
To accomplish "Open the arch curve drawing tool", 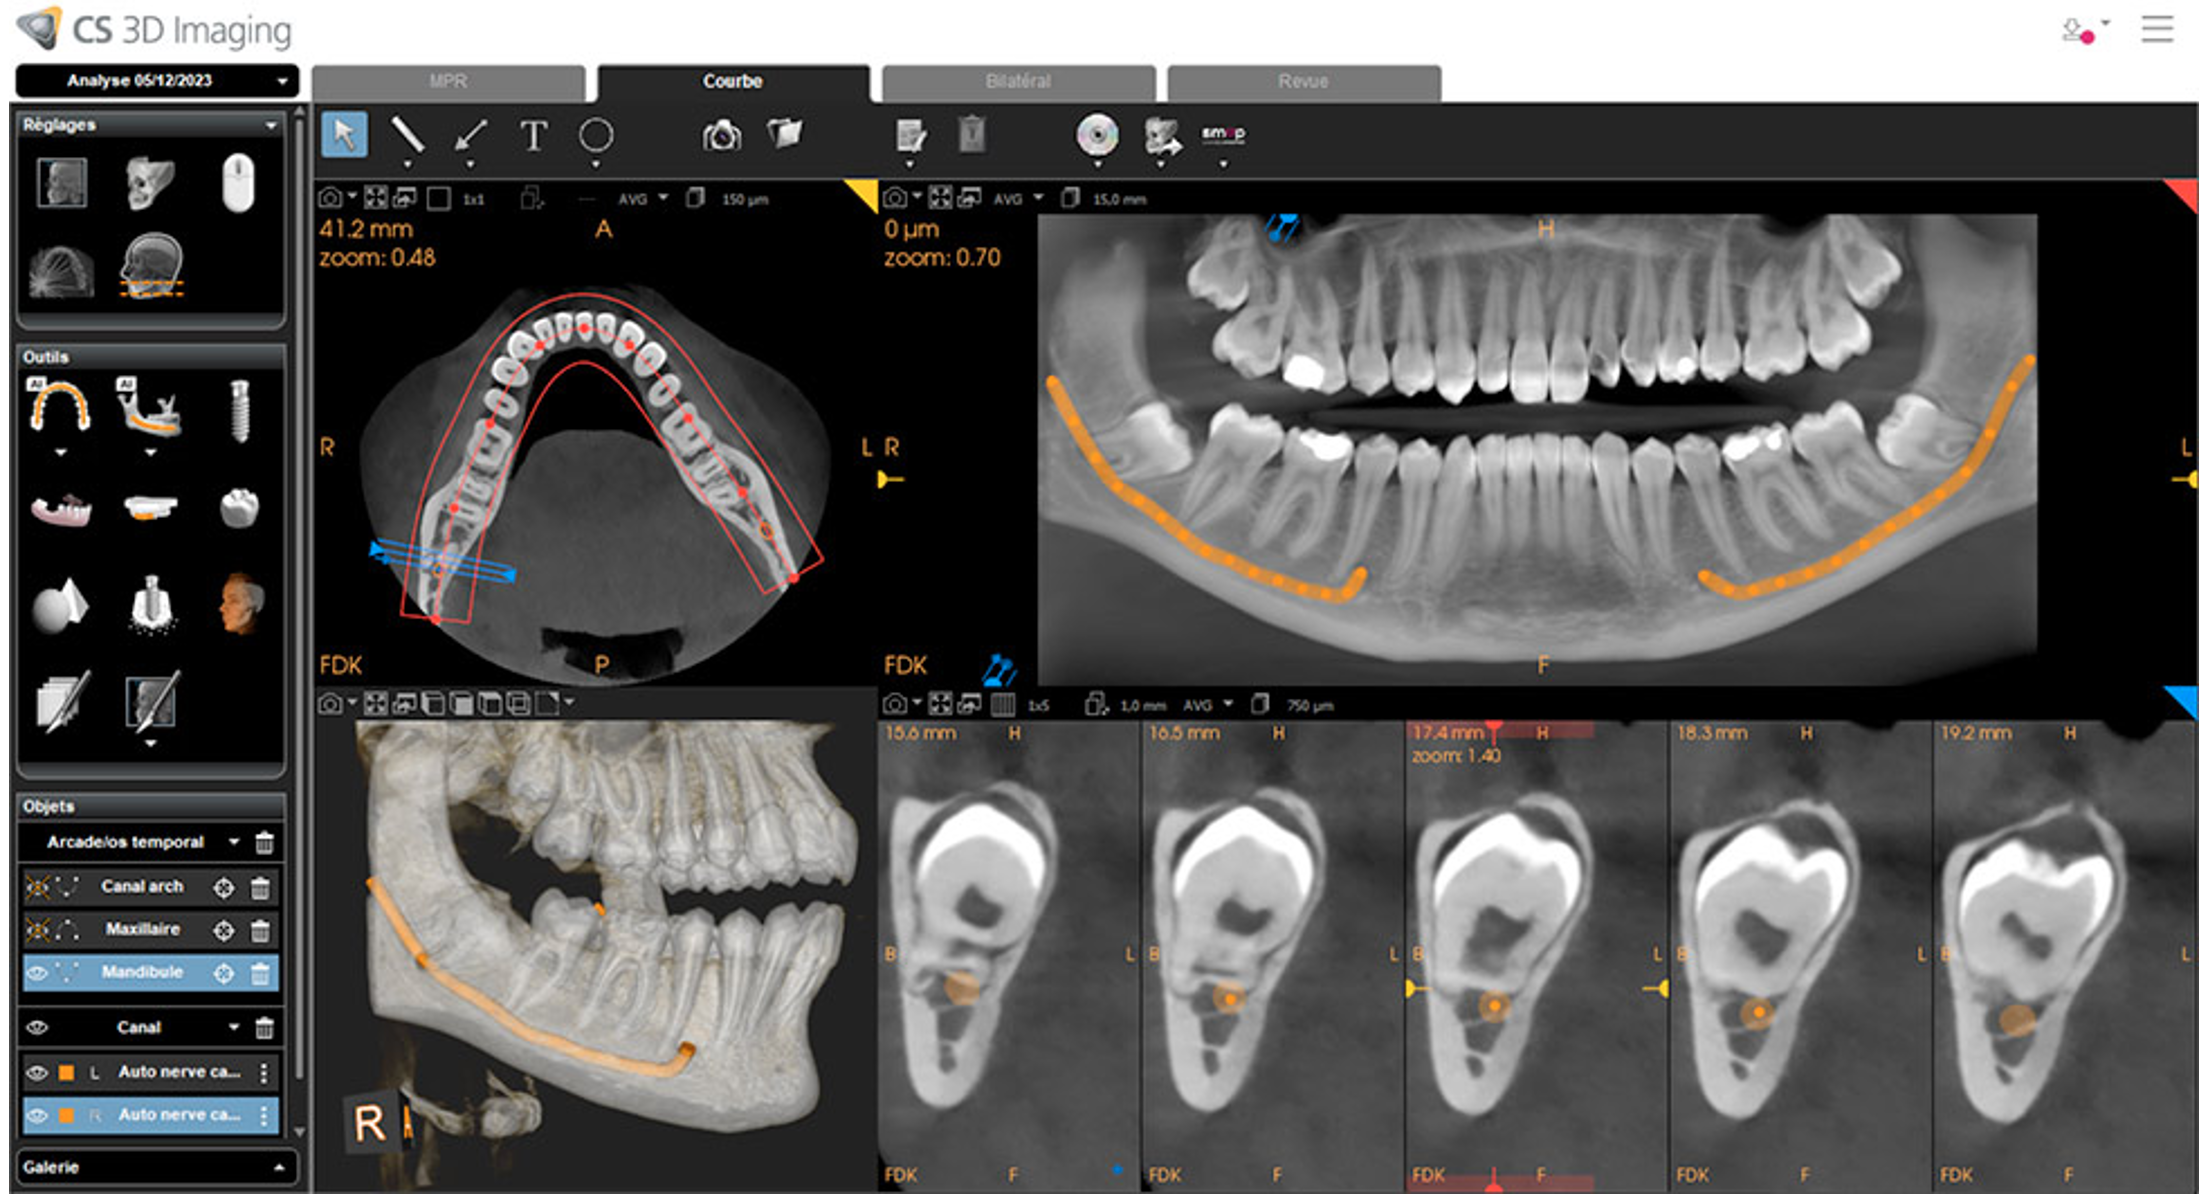I will [60, 407].
